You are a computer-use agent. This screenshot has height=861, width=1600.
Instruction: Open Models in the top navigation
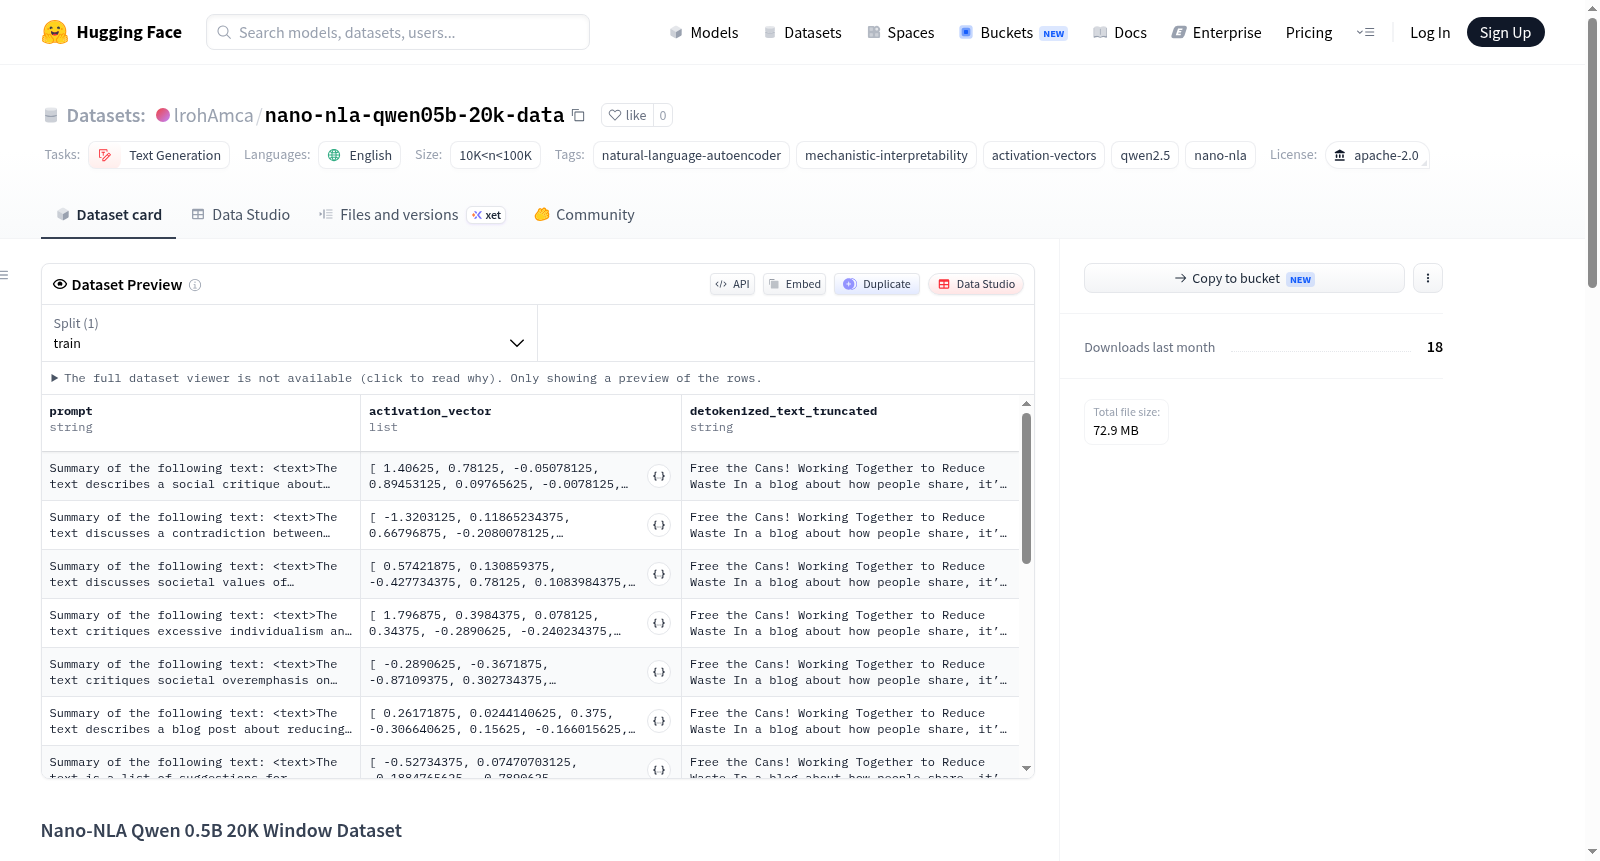pyautogui.click(x=704, y=32)
